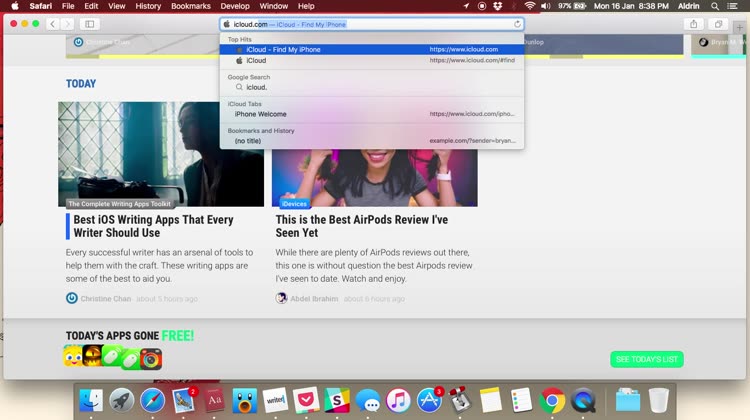
Task: Open Best AirPods Review article headline
Action: 362,226
